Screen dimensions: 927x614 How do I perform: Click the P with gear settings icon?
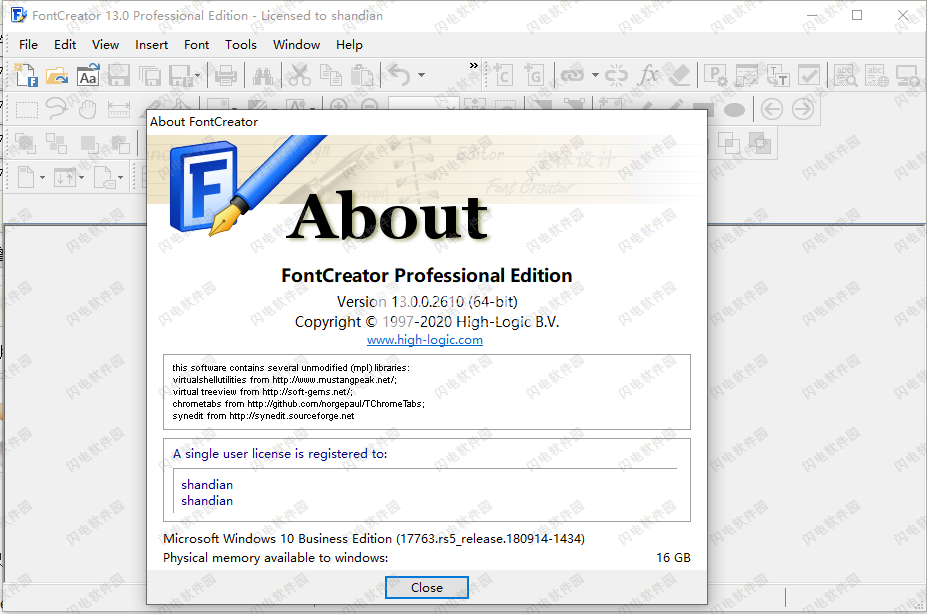tap(716, 75)
